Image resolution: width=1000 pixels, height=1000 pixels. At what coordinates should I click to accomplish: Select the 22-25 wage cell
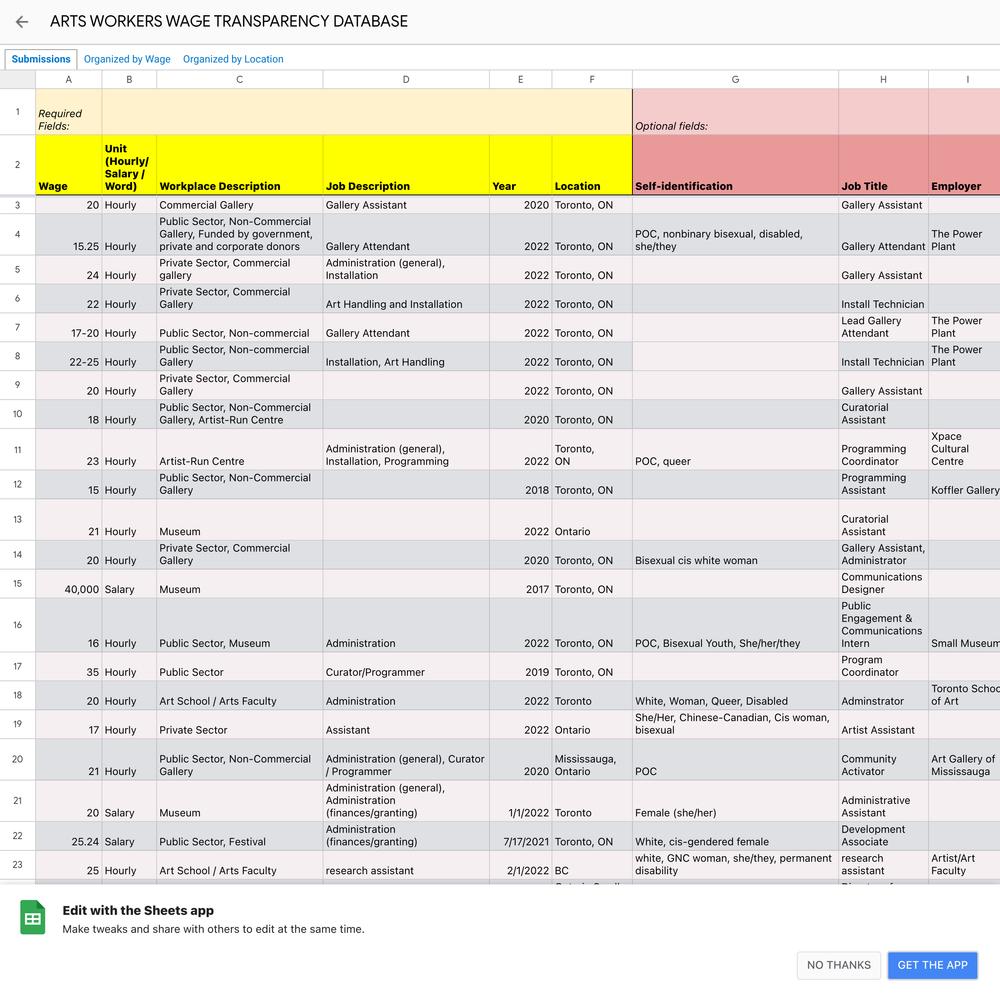(68, 356)
